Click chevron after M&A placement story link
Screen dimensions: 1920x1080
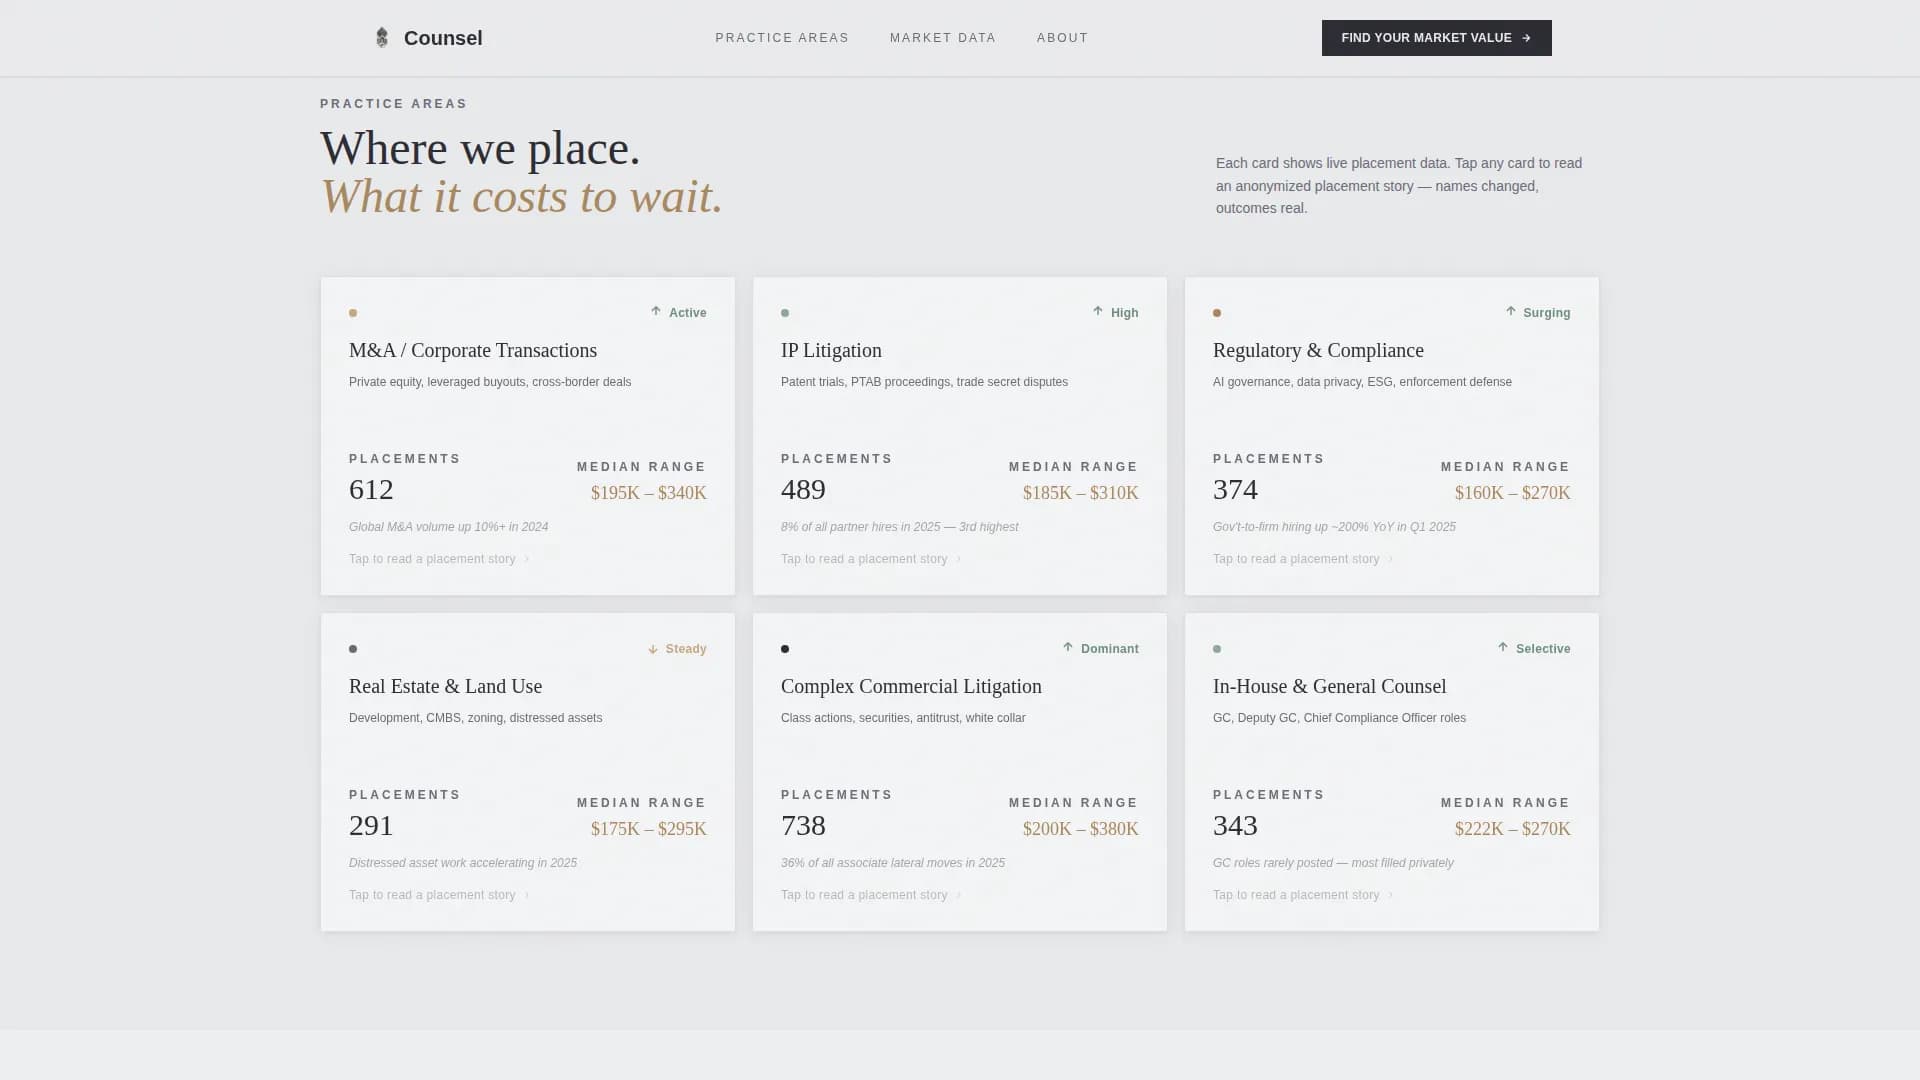527,559
